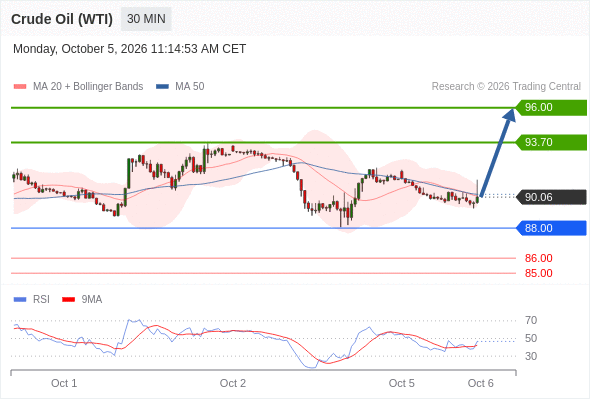Click the RSI 30 axis value
Viewport: 590px width, 400px height.
531,356
